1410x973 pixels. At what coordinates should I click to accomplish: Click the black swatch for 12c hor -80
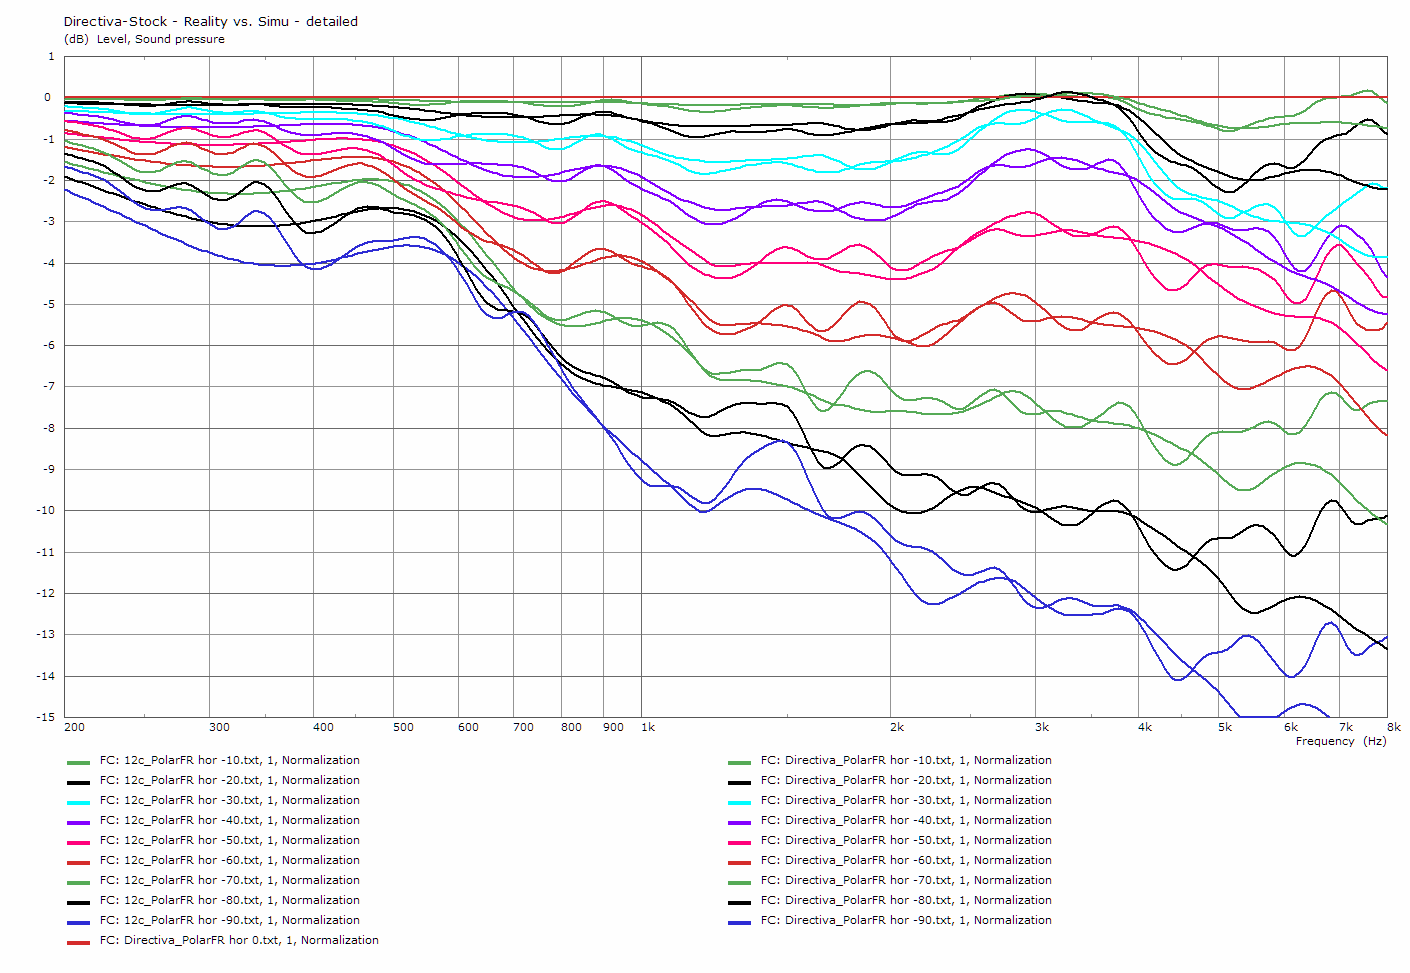coord(78,902)
